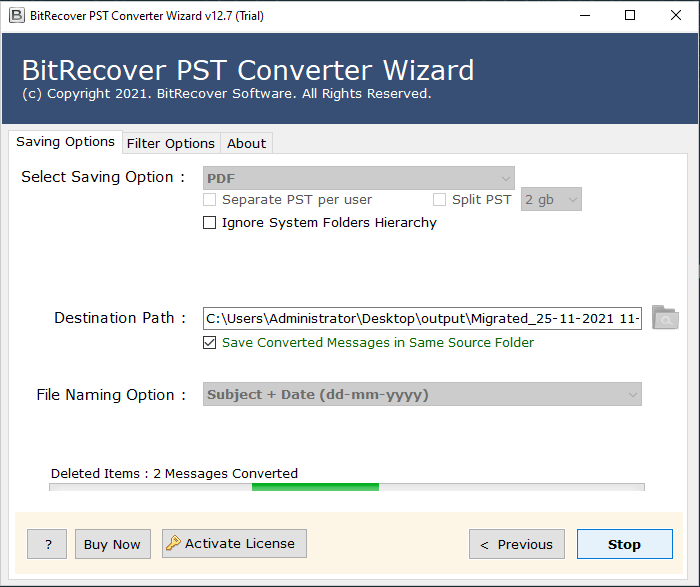Close the PST Converter Wizard window

[x=675, y=15]
